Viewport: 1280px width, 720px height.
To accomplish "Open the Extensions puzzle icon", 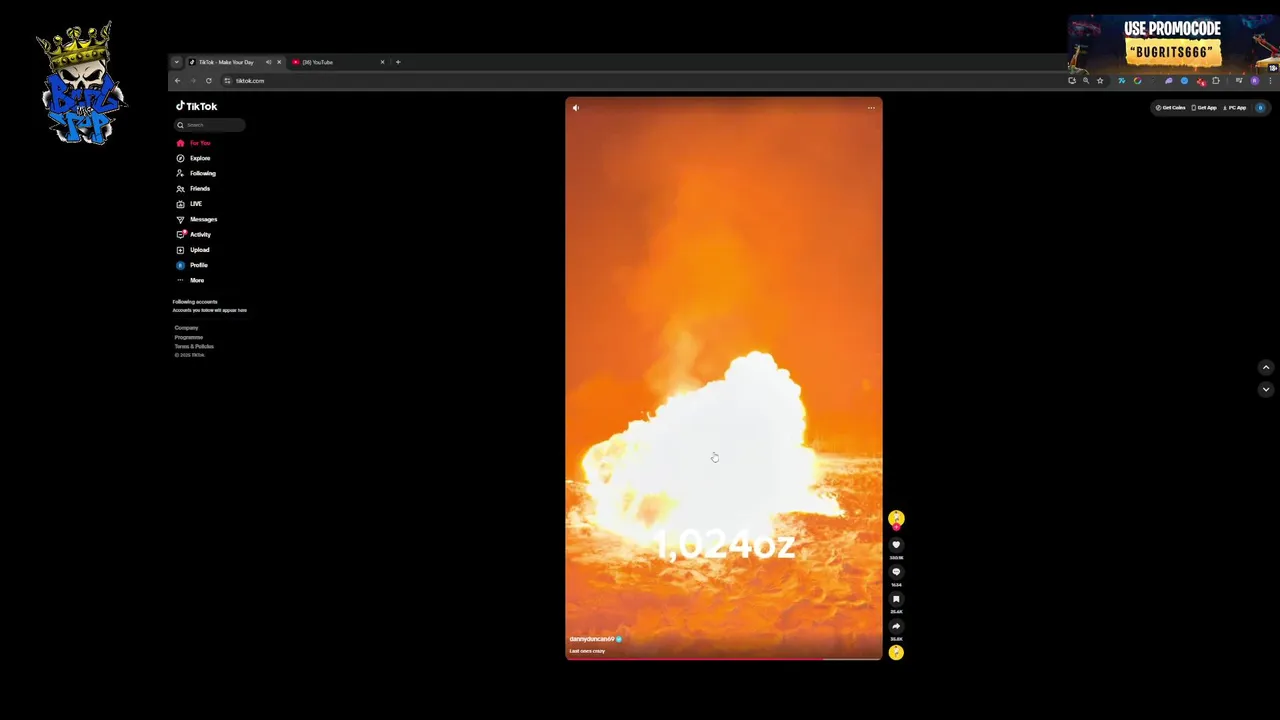I will tap(1216, 81).
